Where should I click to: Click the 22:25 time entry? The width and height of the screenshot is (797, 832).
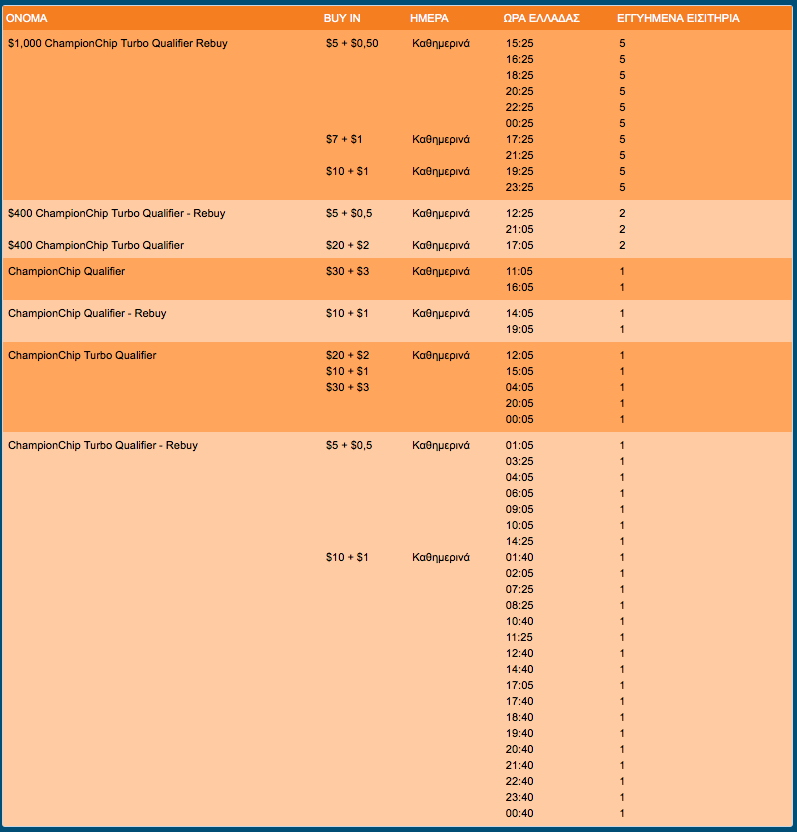519,107
